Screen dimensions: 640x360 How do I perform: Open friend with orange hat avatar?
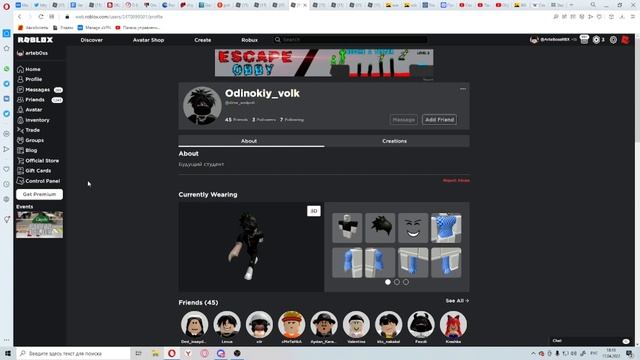pos(291,324)
